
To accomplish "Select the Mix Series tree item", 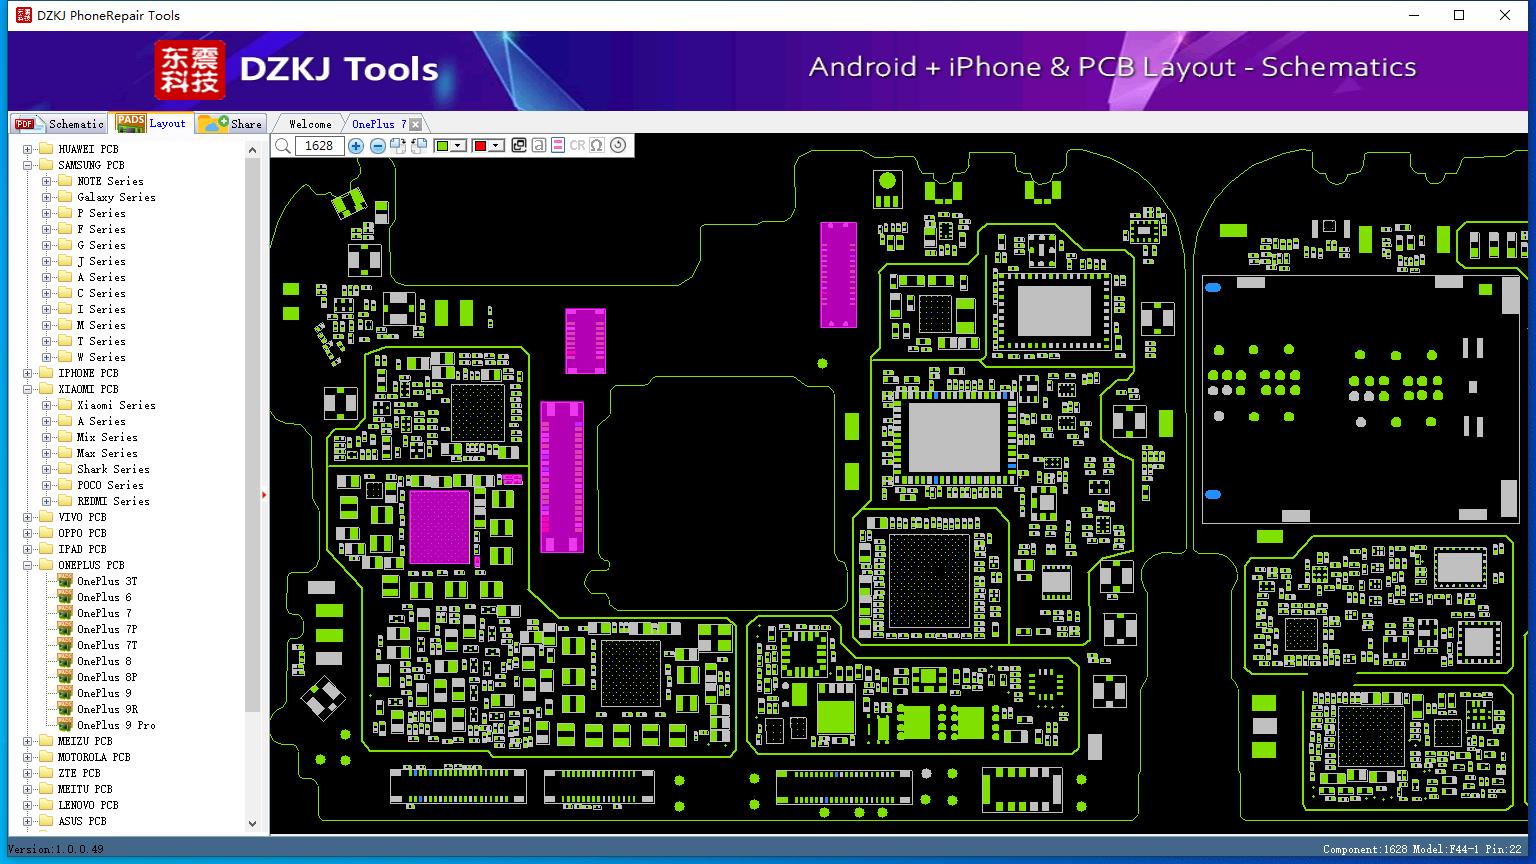I will point(107,438).
